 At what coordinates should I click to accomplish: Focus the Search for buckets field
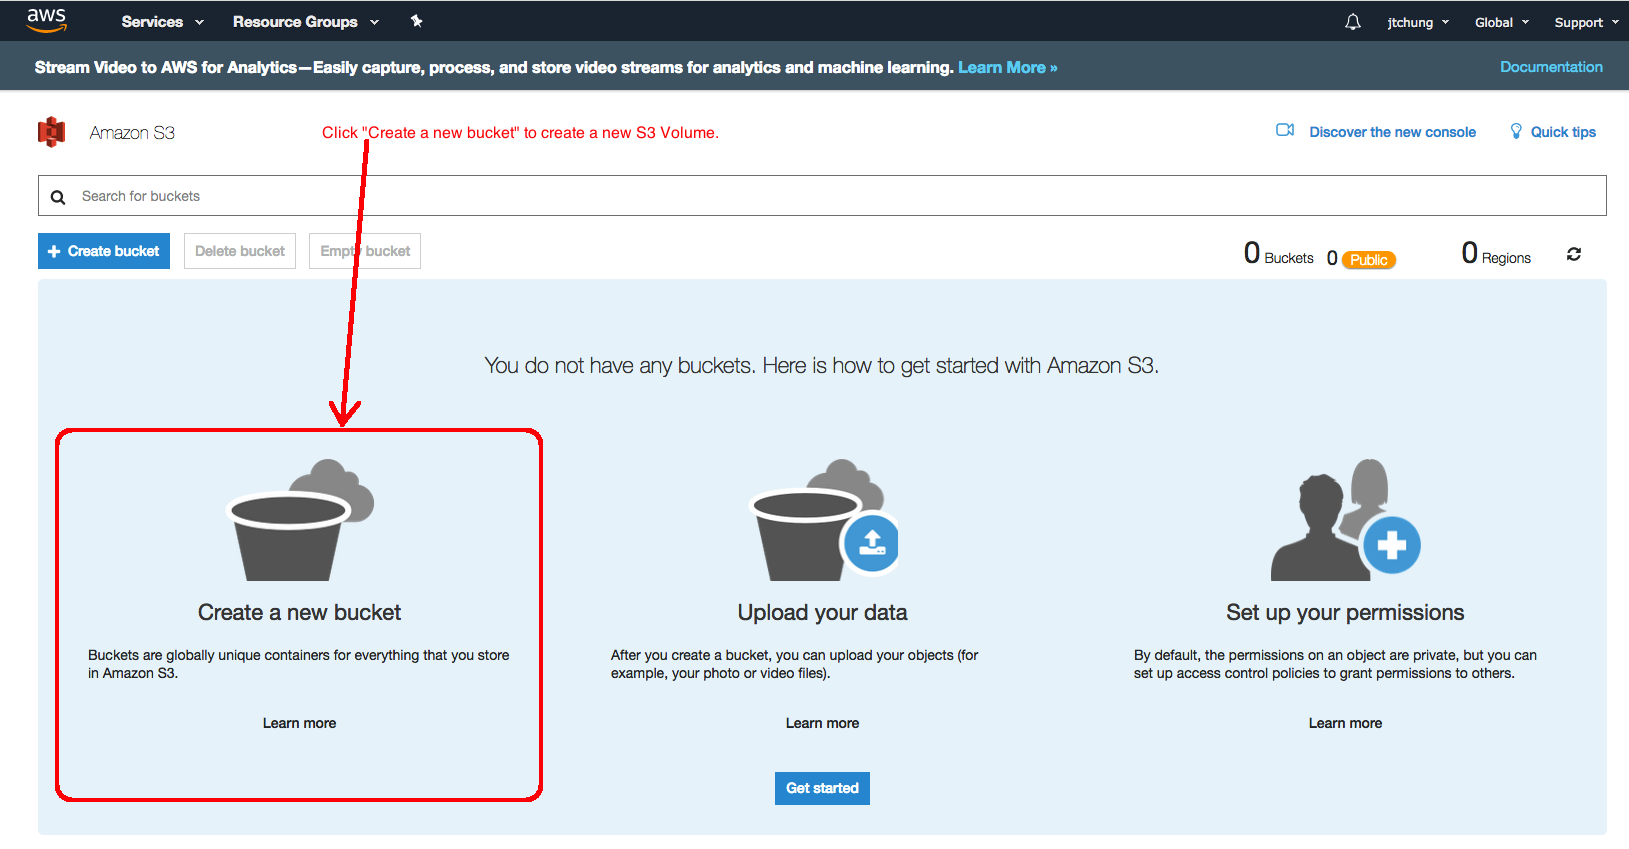pos(822,196)
